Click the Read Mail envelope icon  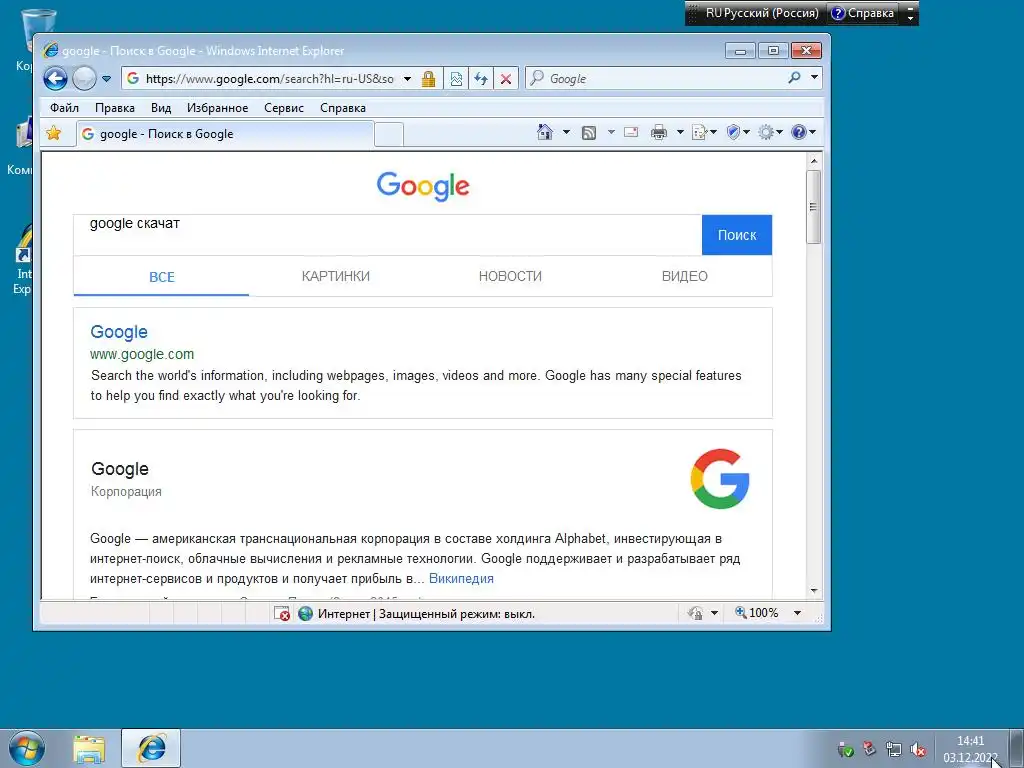[x=631, y=133]
